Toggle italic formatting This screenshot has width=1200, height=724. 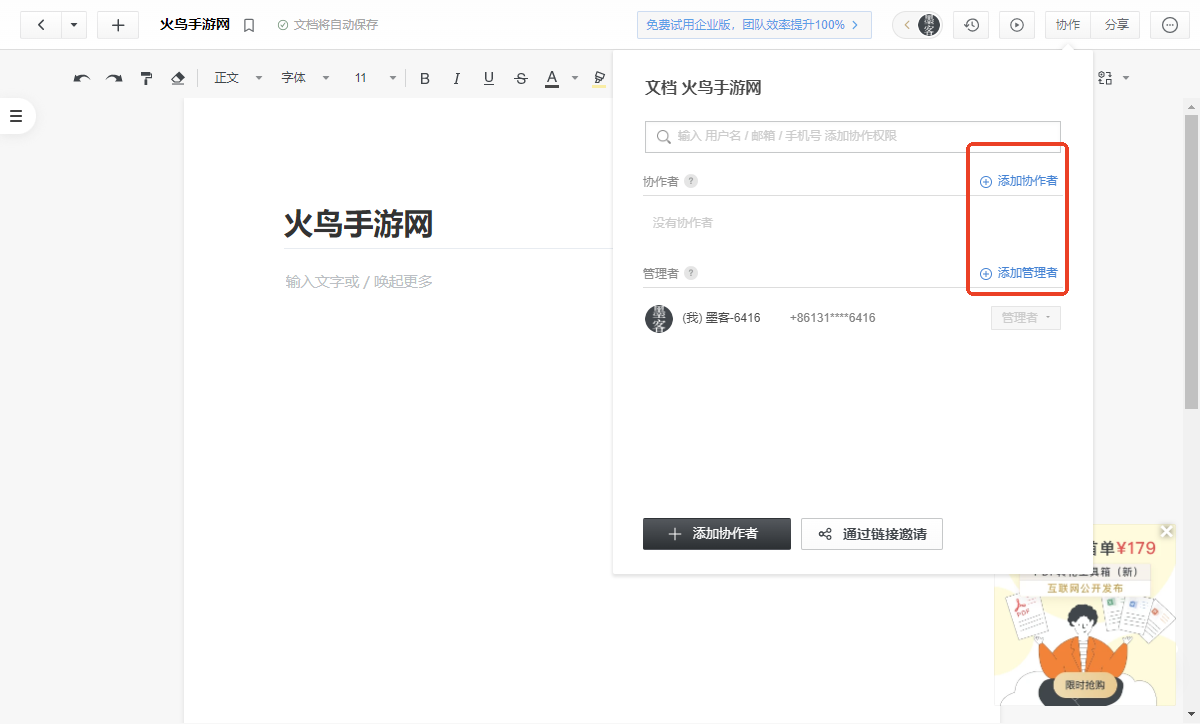(x=457, y=78)
